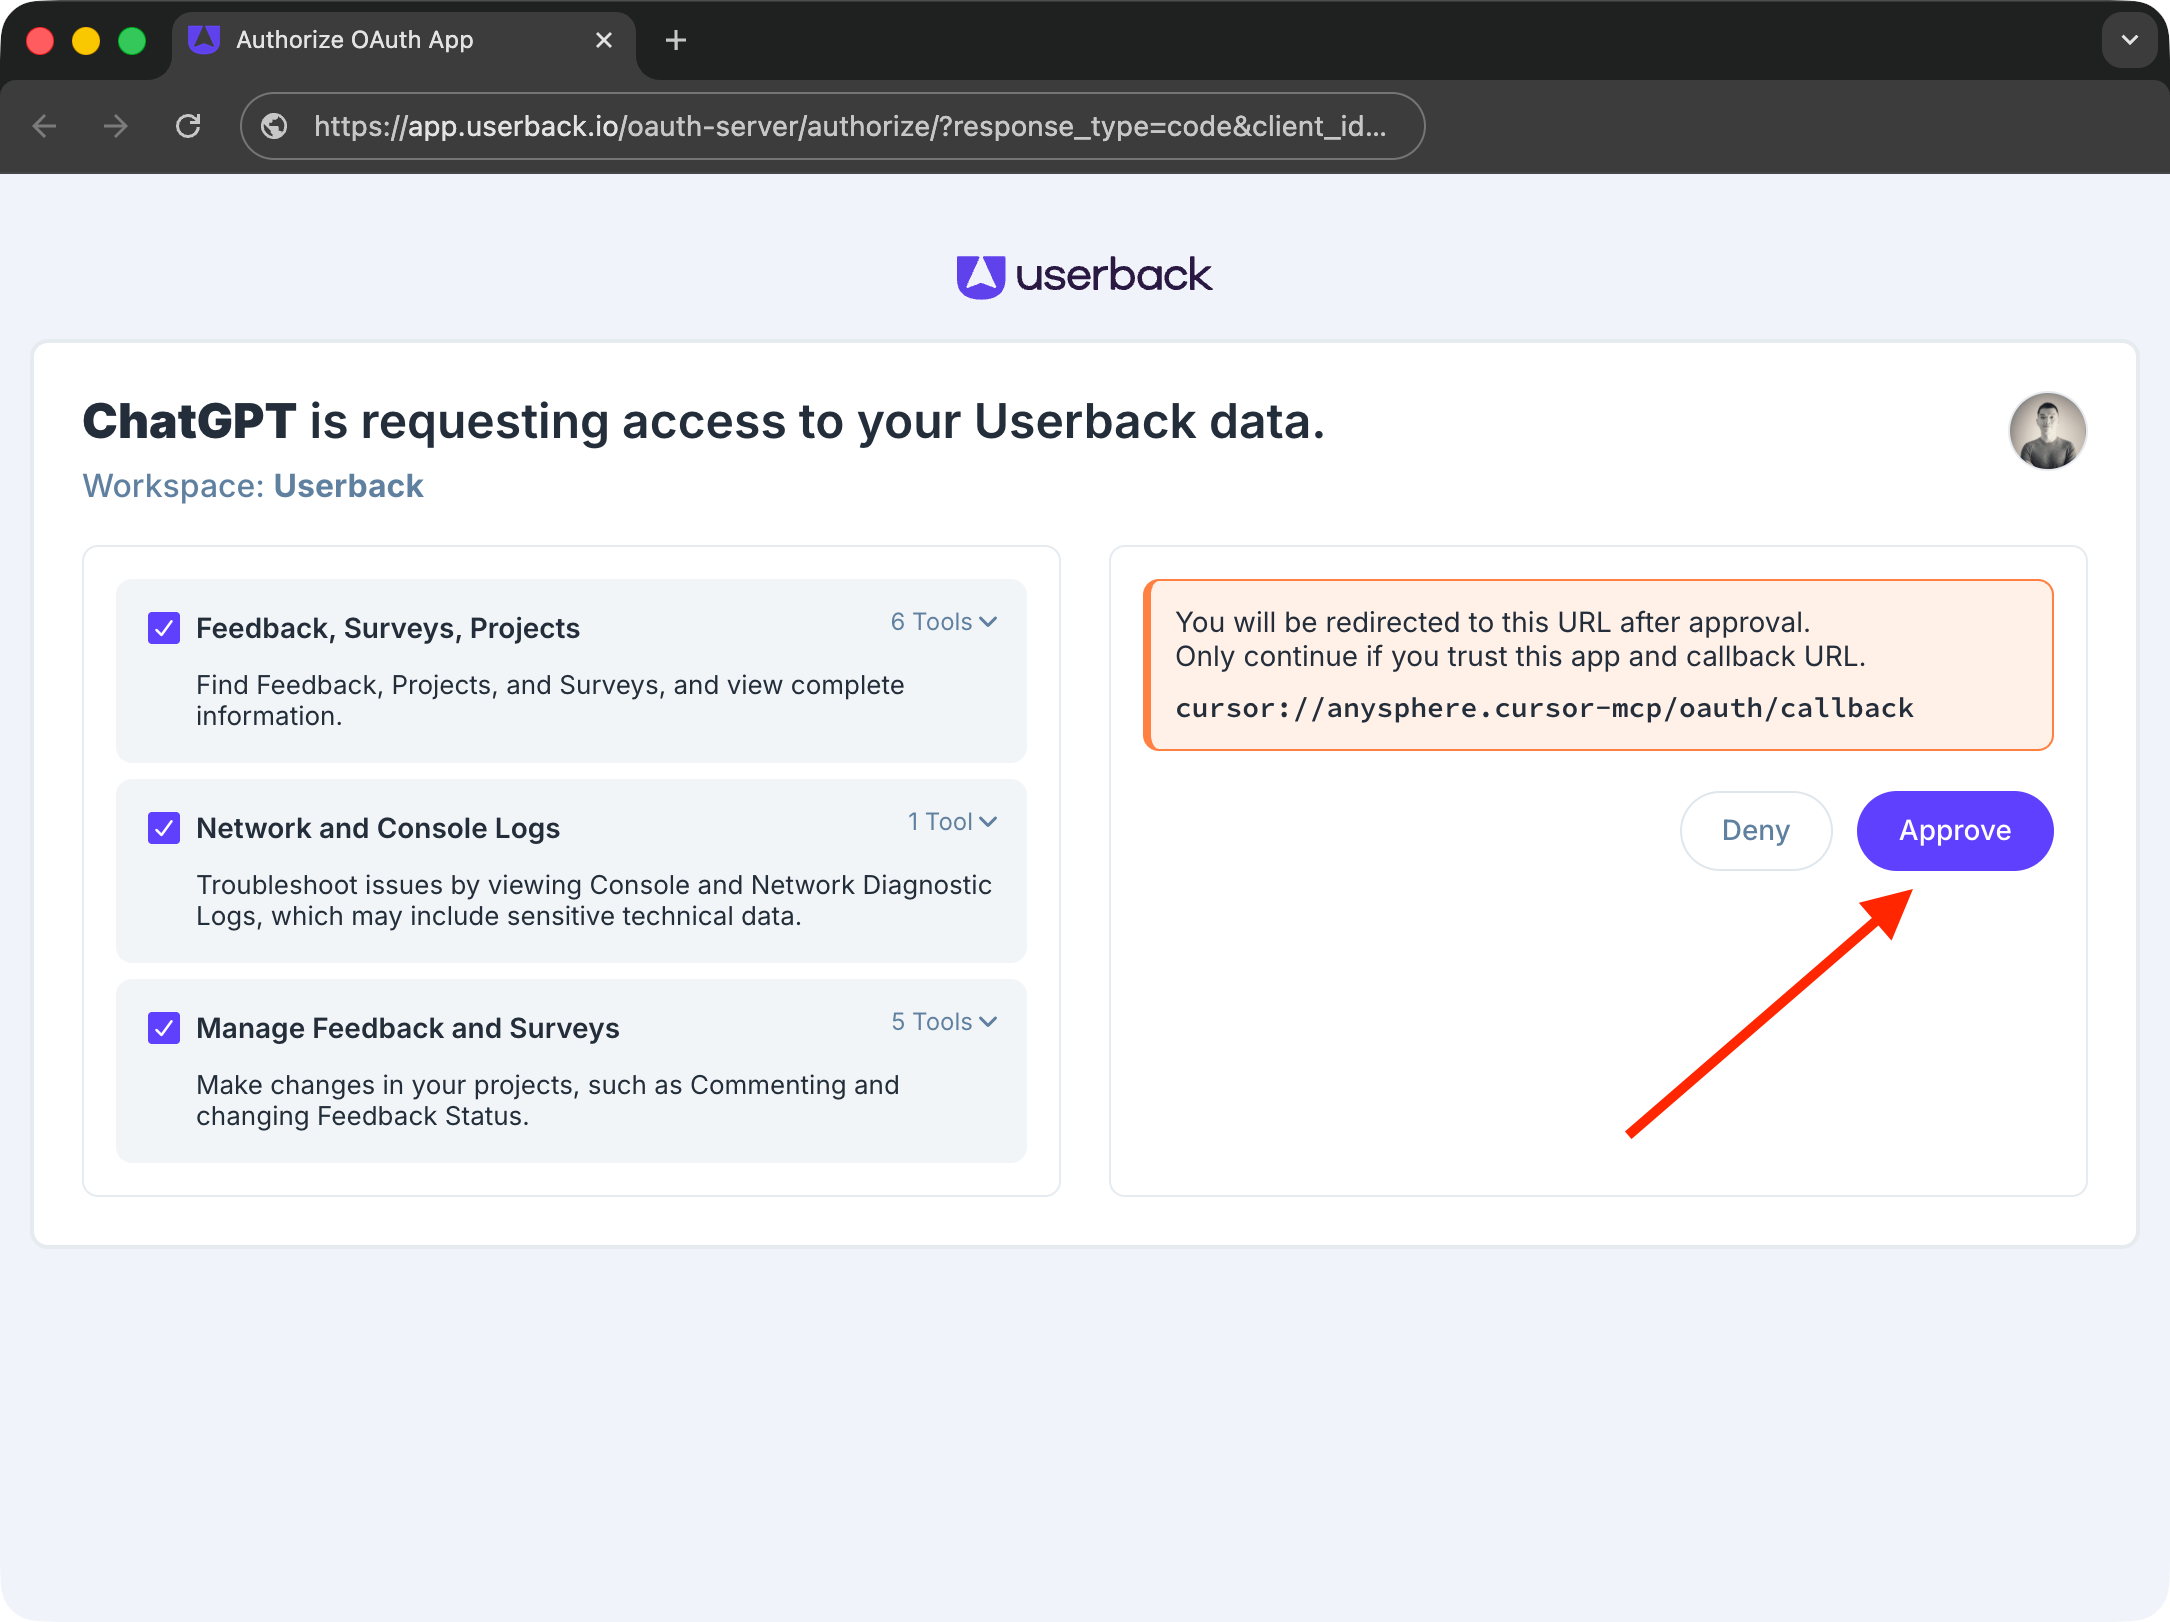Expand the 1 Tool list
Screen dimensions: 2170x1622
point(952,822)
